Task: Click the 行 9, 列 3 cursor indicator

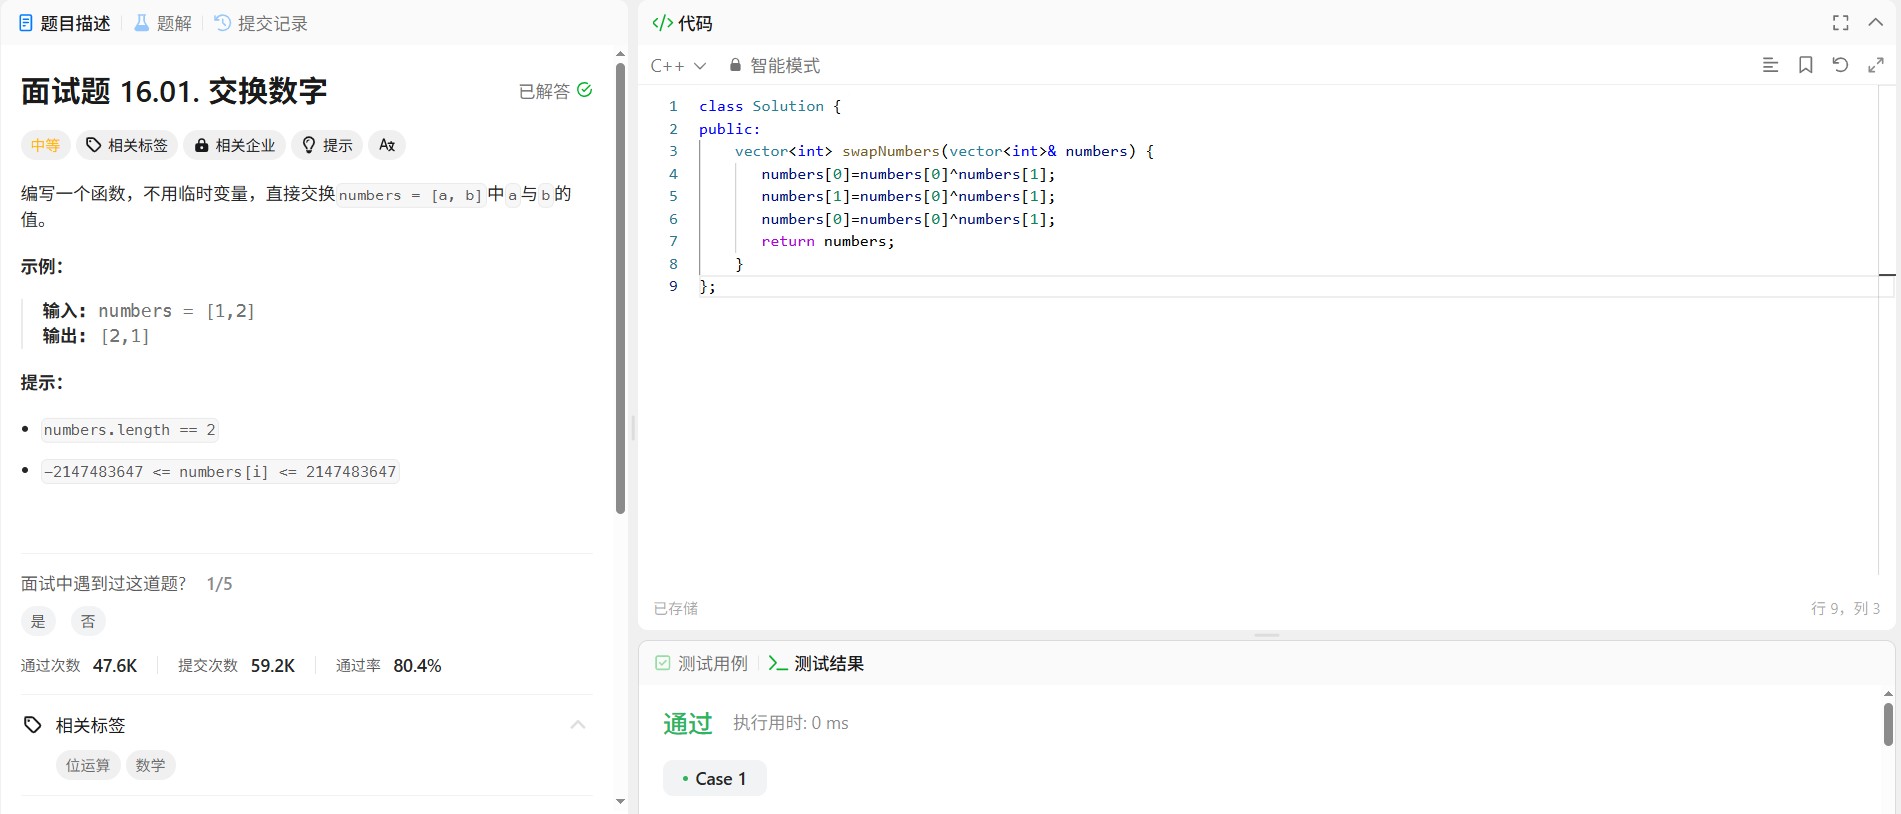Action: [x=1845, y=608]
